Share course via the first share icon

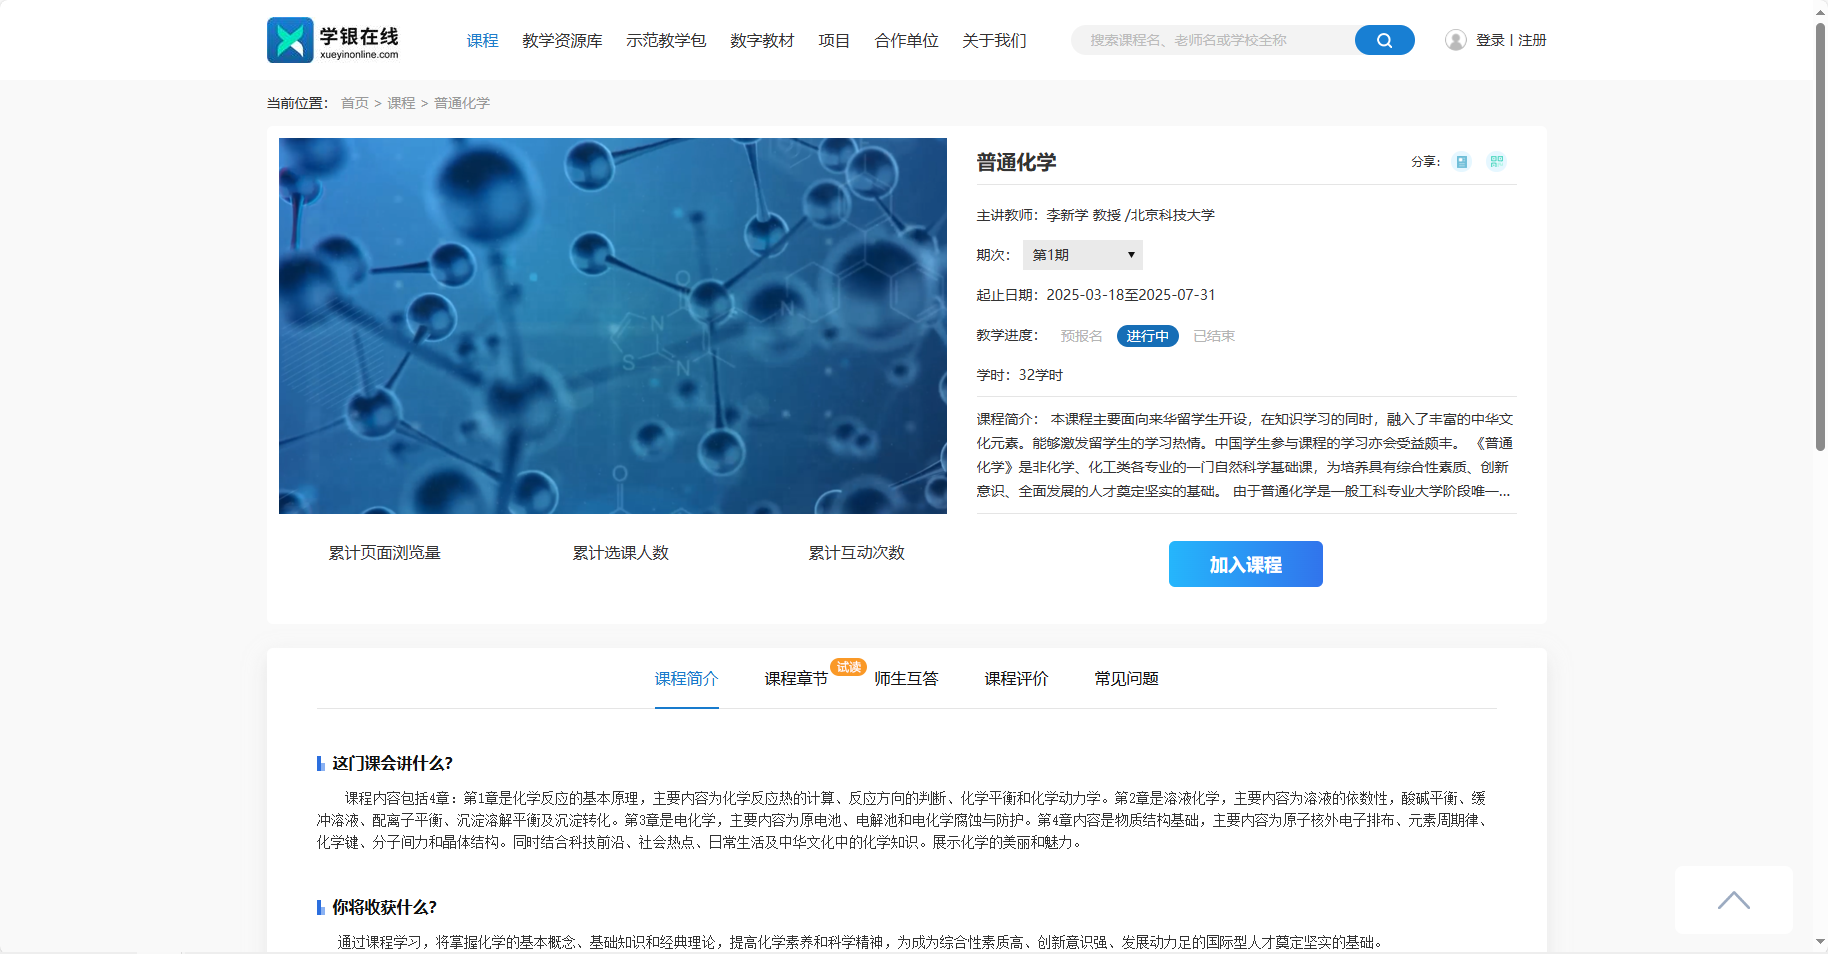[1462, 162]
